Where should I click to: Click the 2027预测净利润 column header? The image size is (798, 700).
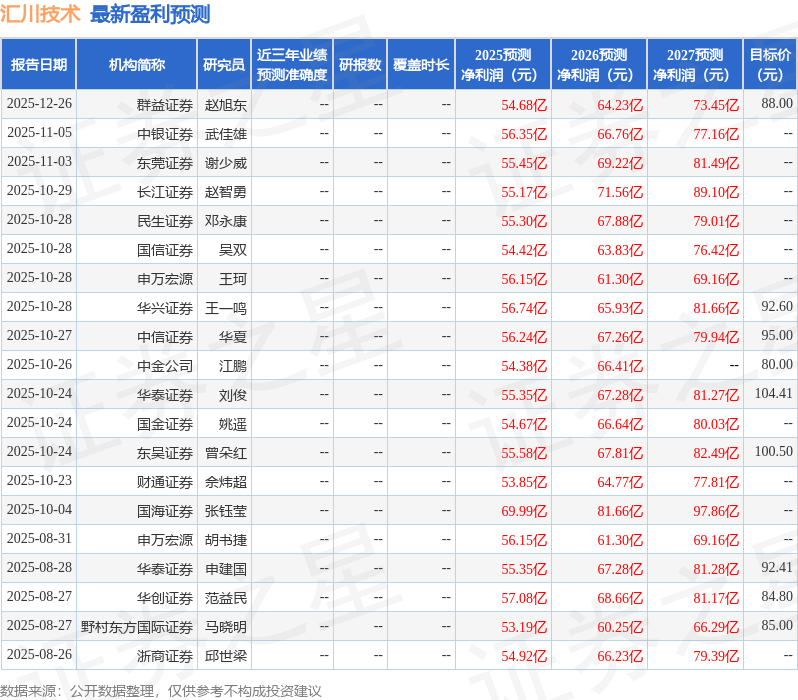point(695,64)
